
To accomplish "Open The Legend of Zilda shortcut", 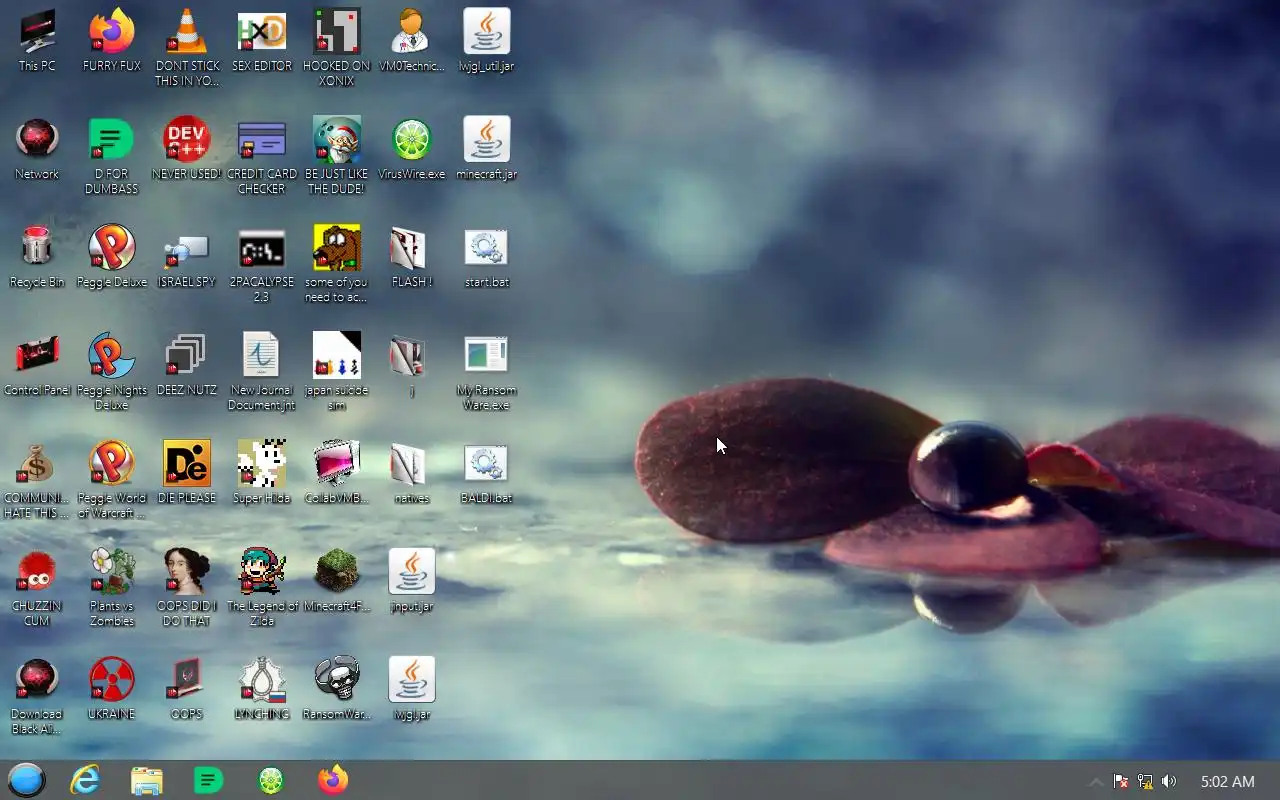I will (x=262, y=588).
